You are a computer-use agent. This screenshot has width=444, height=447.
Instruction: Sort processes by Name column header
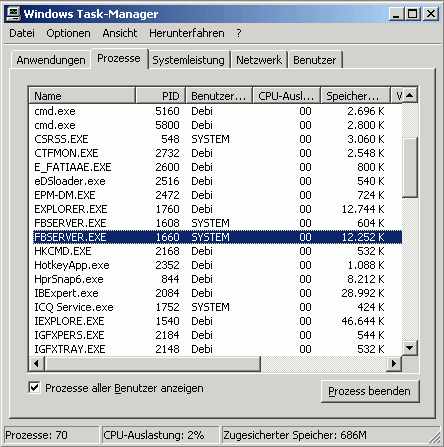(82, 96)
